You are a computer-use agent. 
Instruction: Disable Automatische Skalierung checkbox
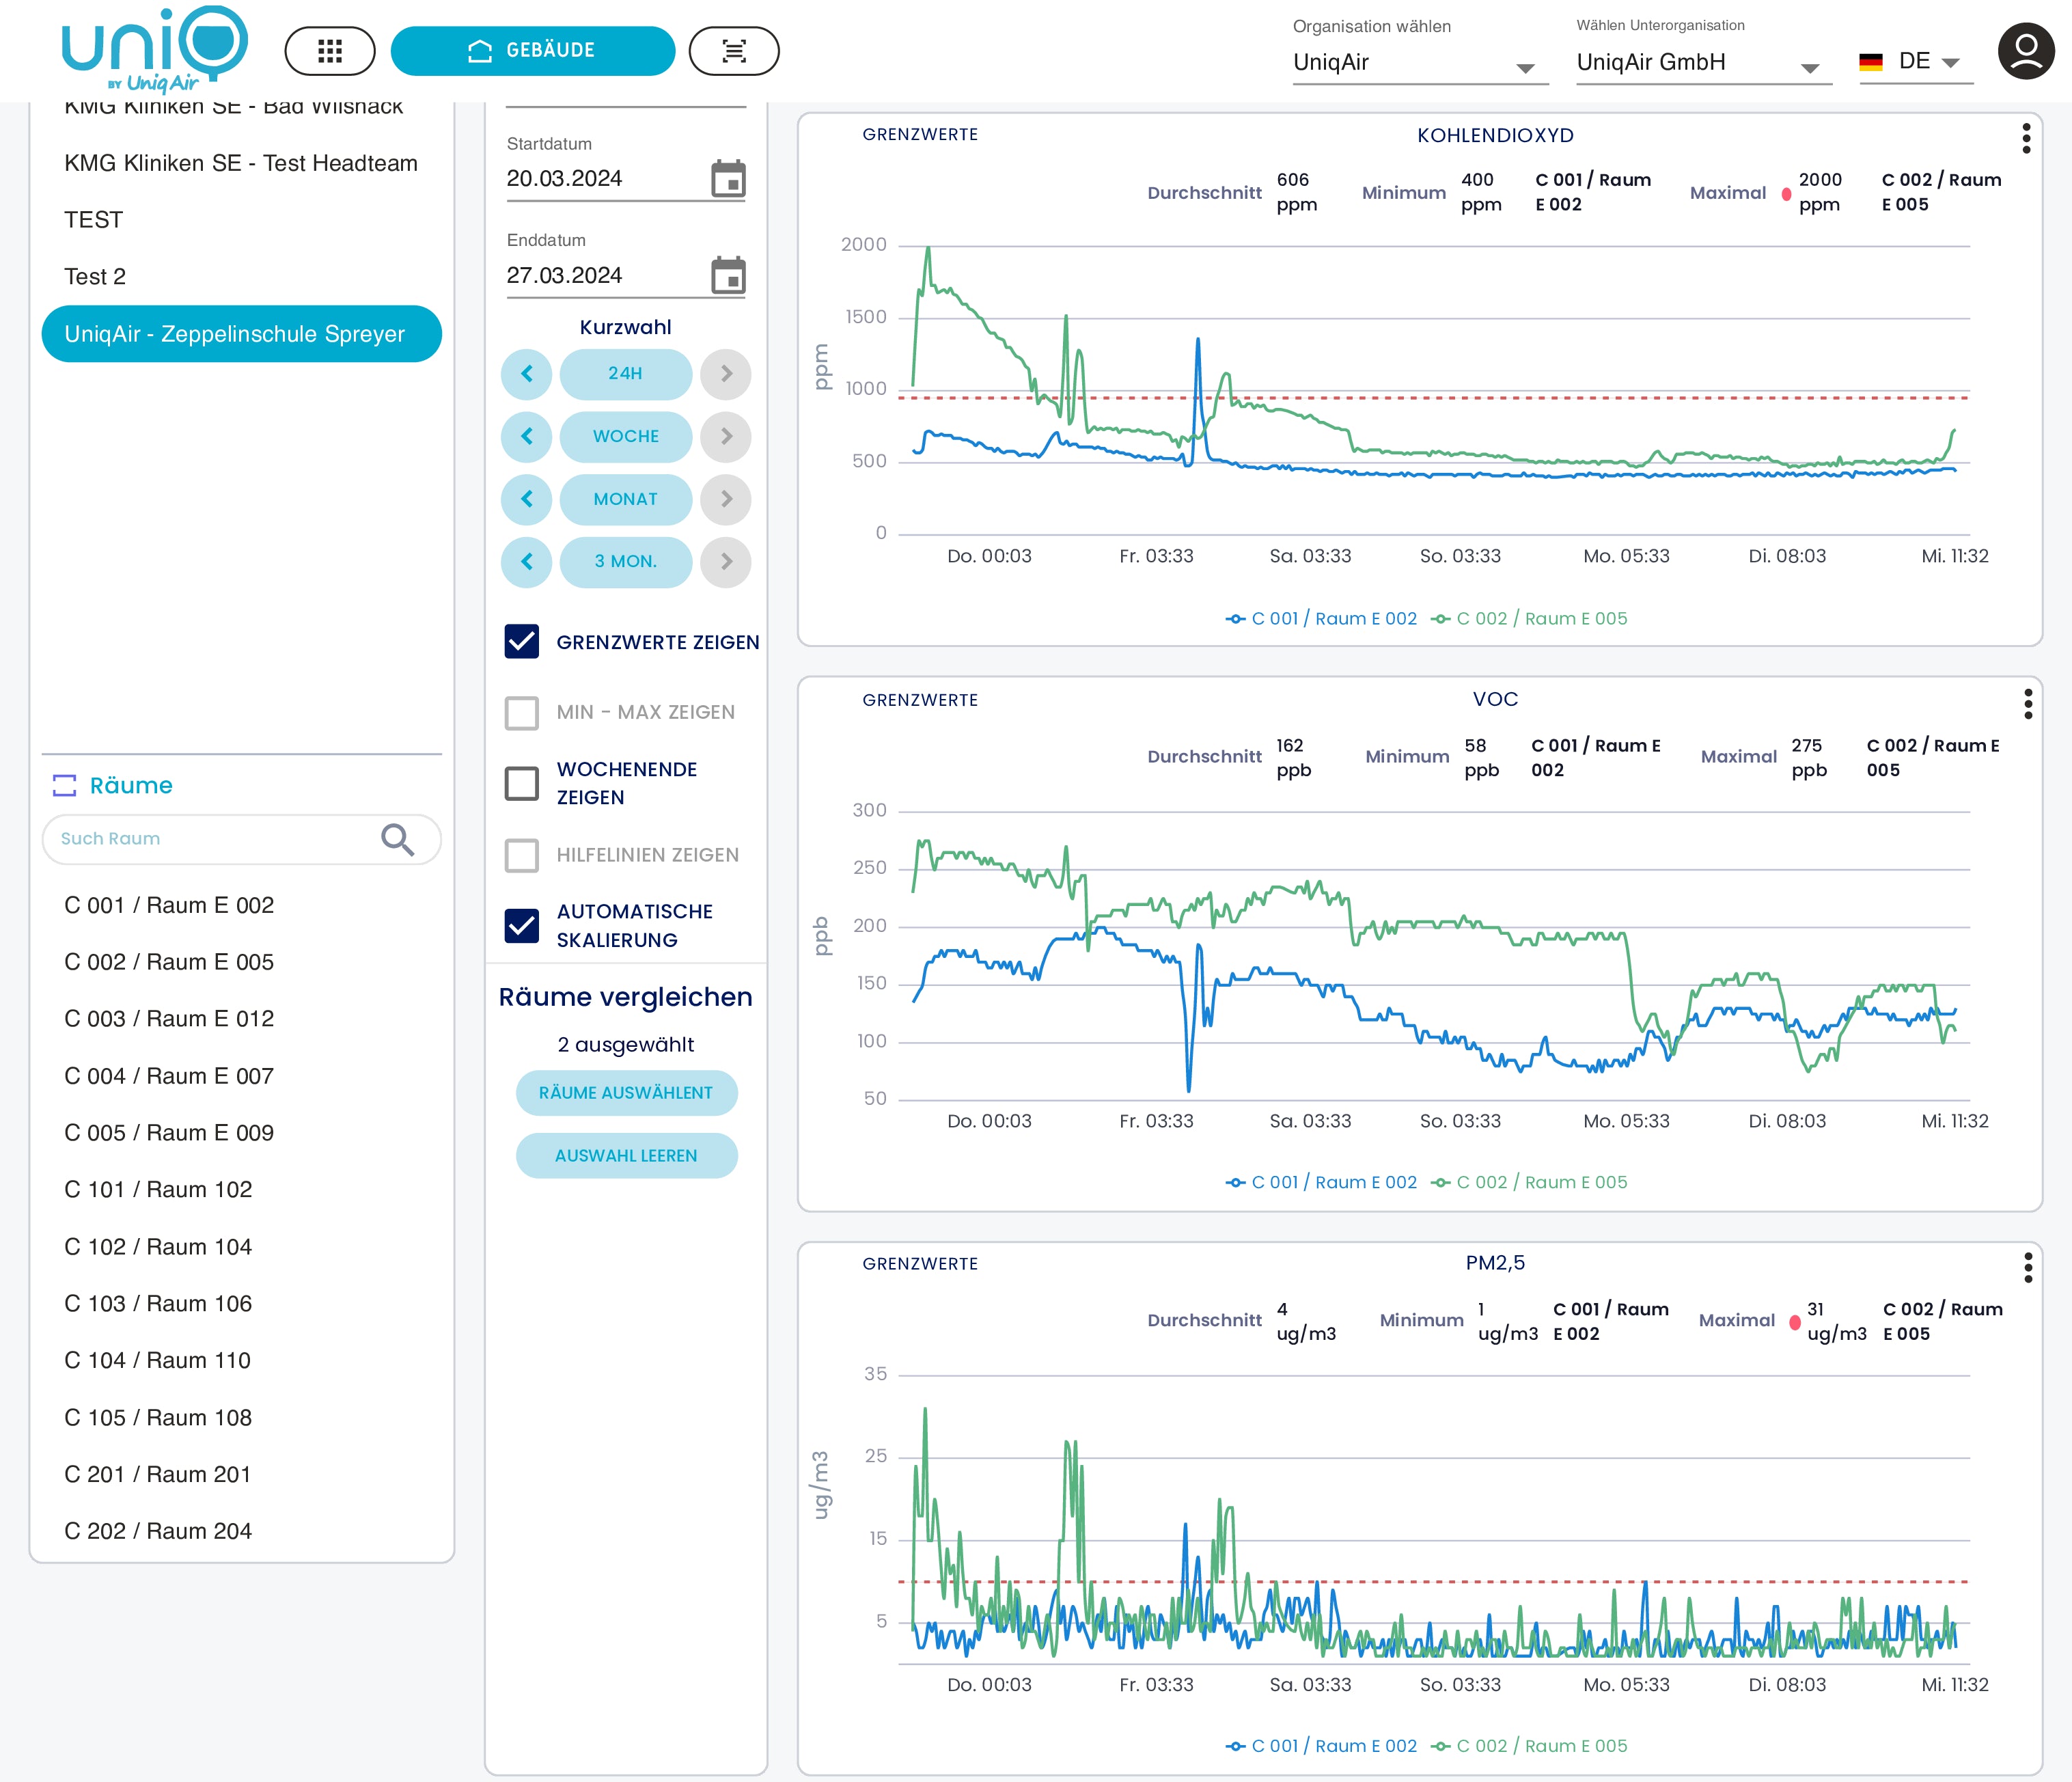[522, 925]
